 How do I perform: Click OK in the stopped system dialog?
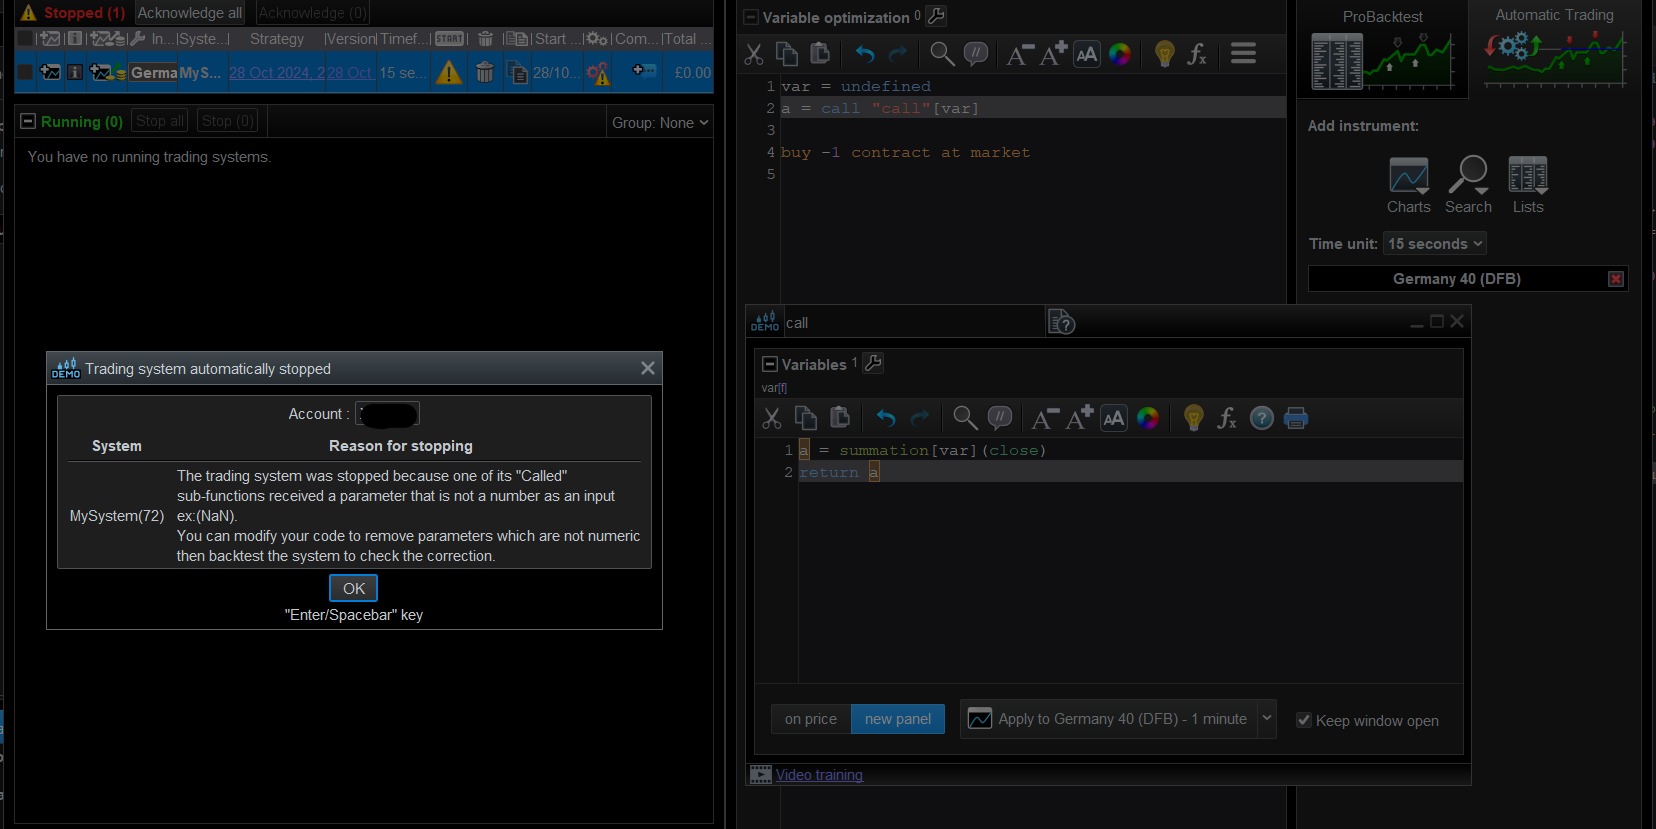(x=354, y=588)
